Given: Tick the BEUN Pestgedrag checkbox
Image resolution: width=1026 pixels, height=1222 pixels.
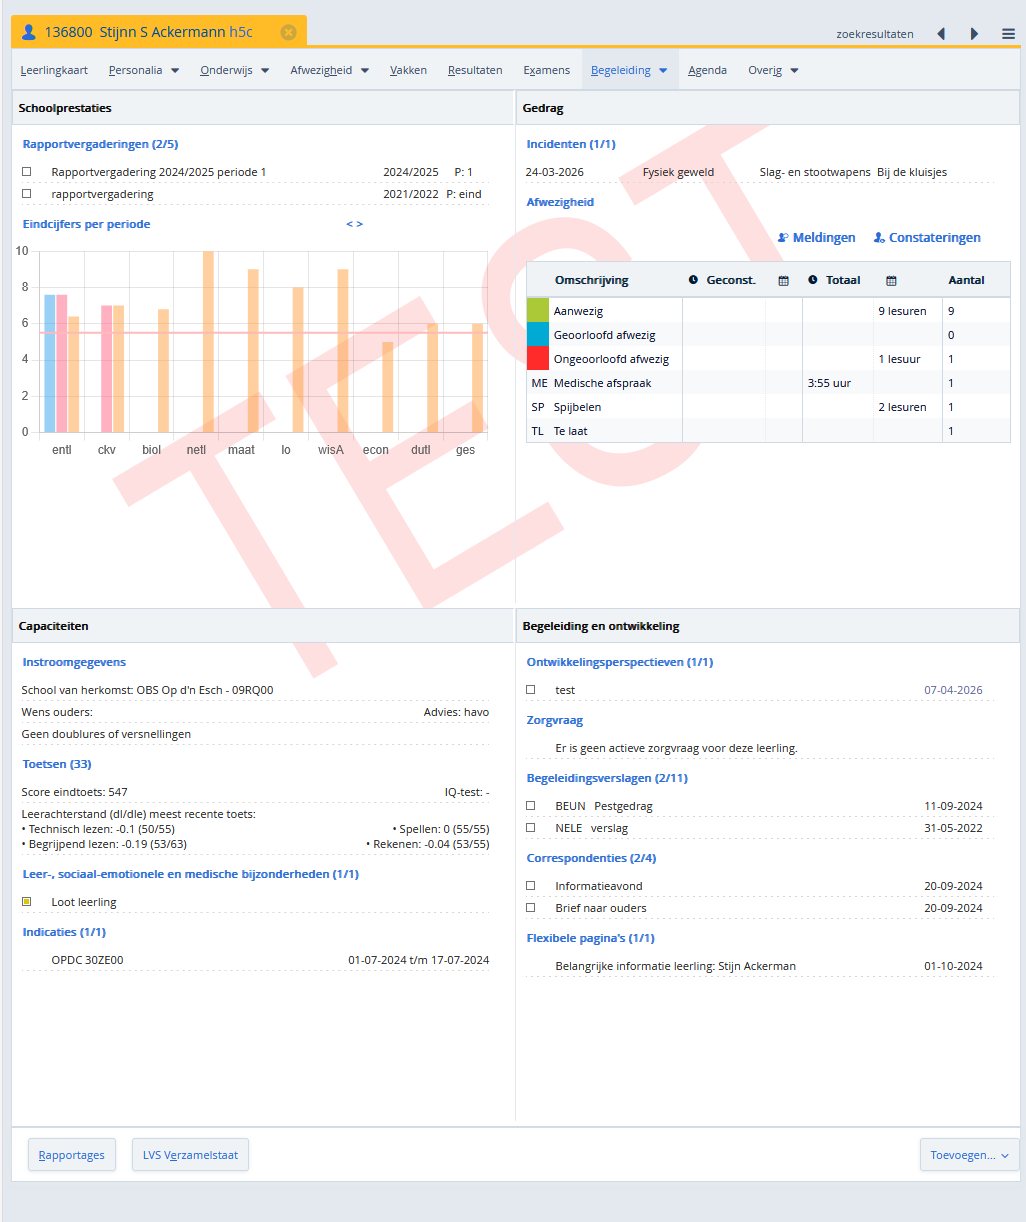Looking at the screenshot, I should click(x=531, y=806).
